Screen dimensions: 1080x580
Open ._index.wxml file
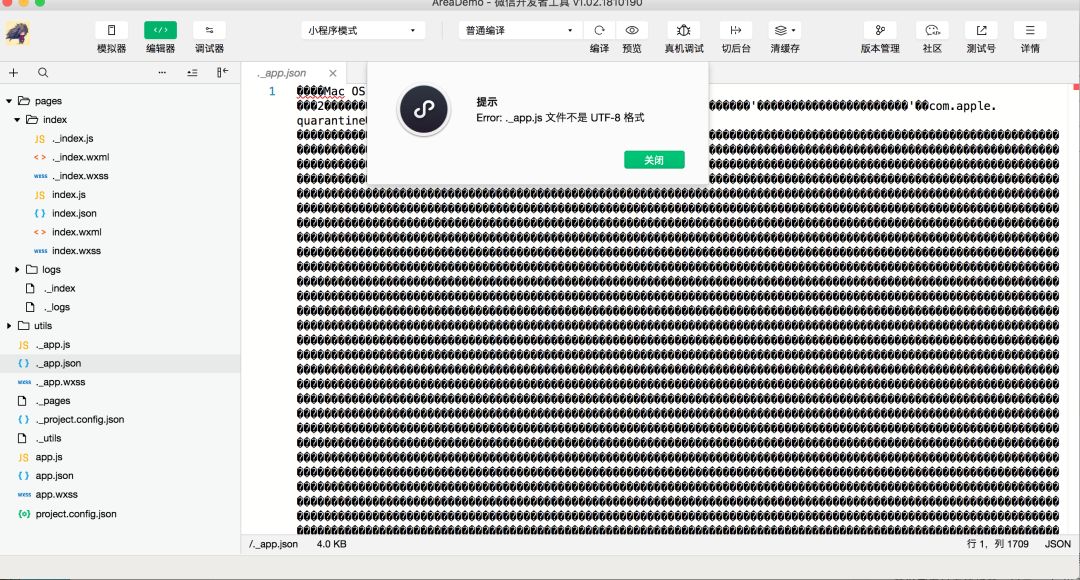pyautogui.click(x=80, y=157)
